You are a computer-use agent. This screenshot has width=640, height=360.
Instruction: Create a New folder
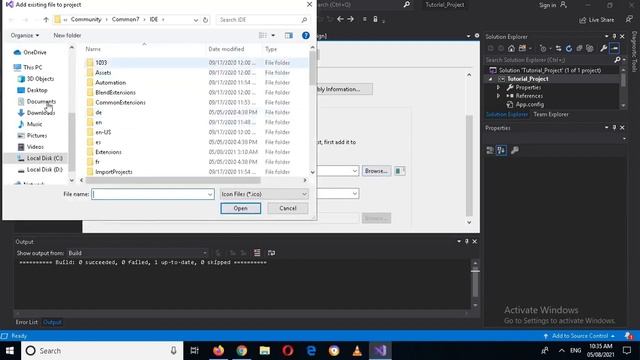[67, 36]
